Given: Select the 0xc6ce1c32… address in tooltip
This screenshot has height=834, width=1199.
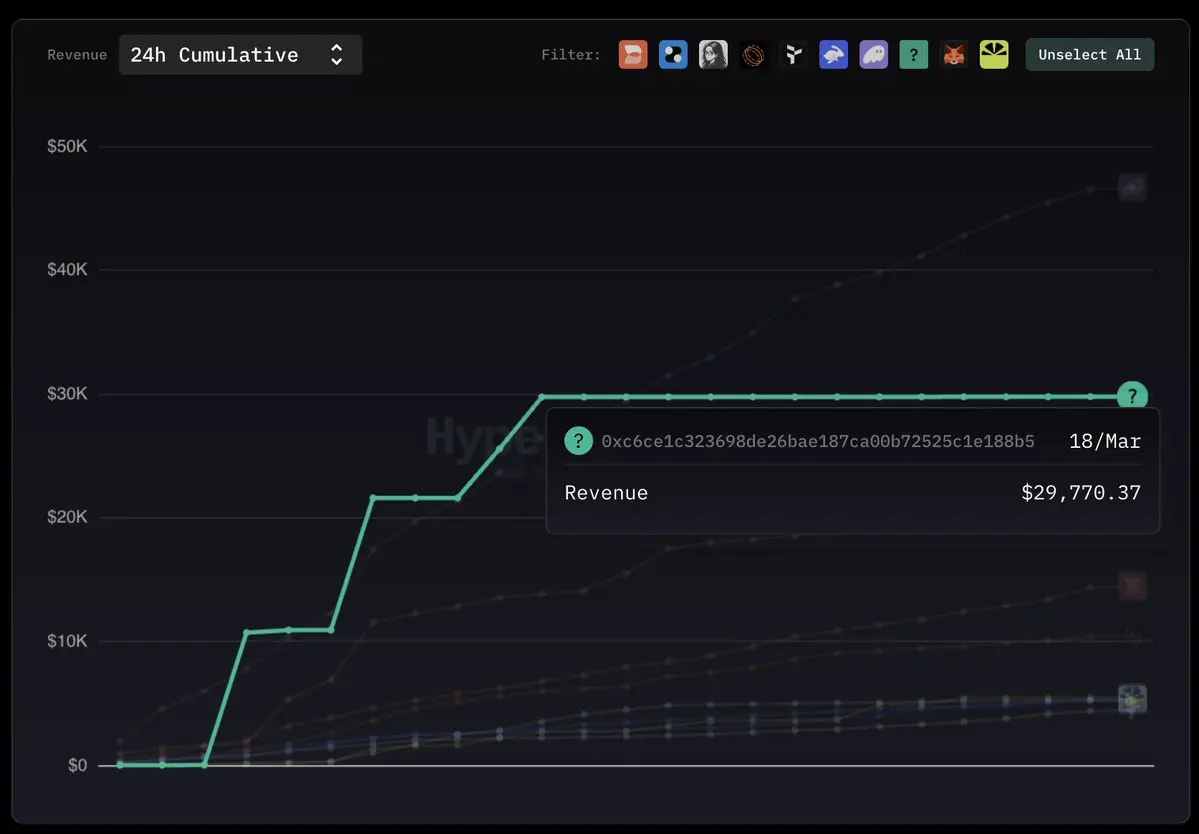Looking at the screenshot, I should 817,441.
